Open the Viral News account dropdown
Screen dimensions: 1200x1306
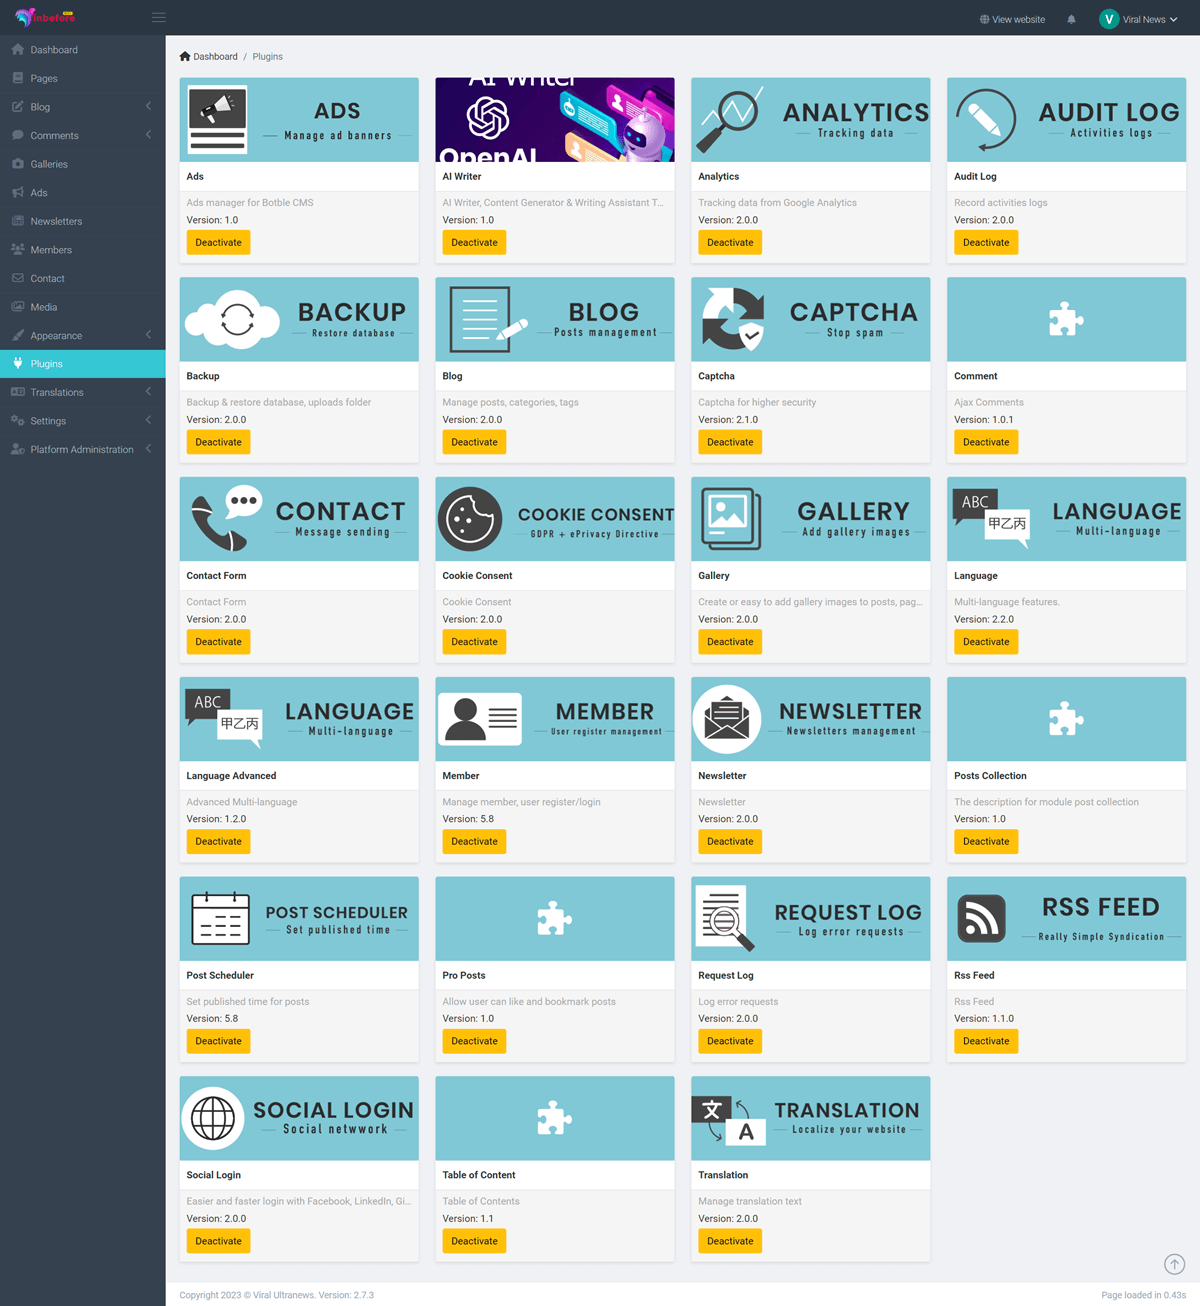point(1139,18)
